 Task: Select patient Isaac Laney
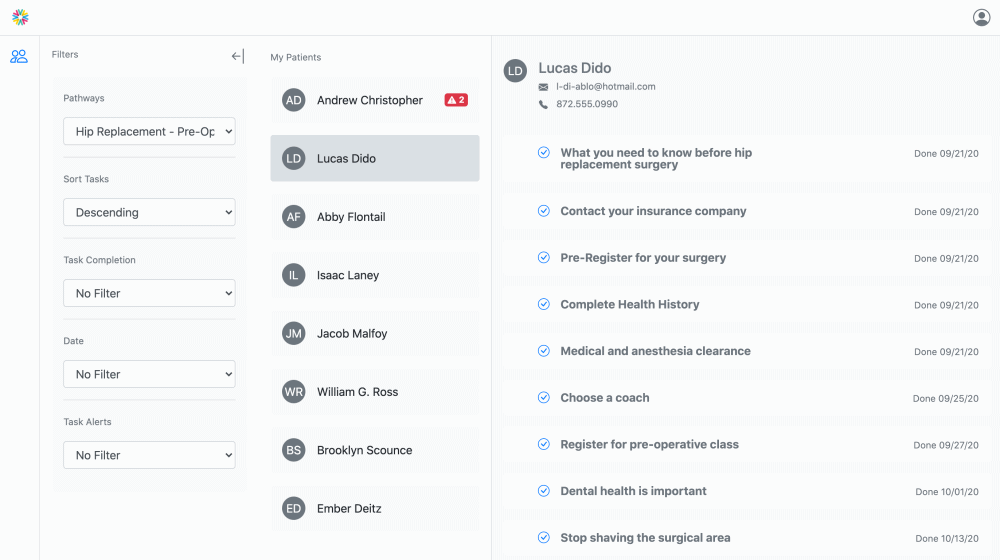click(x=375, y=275)
